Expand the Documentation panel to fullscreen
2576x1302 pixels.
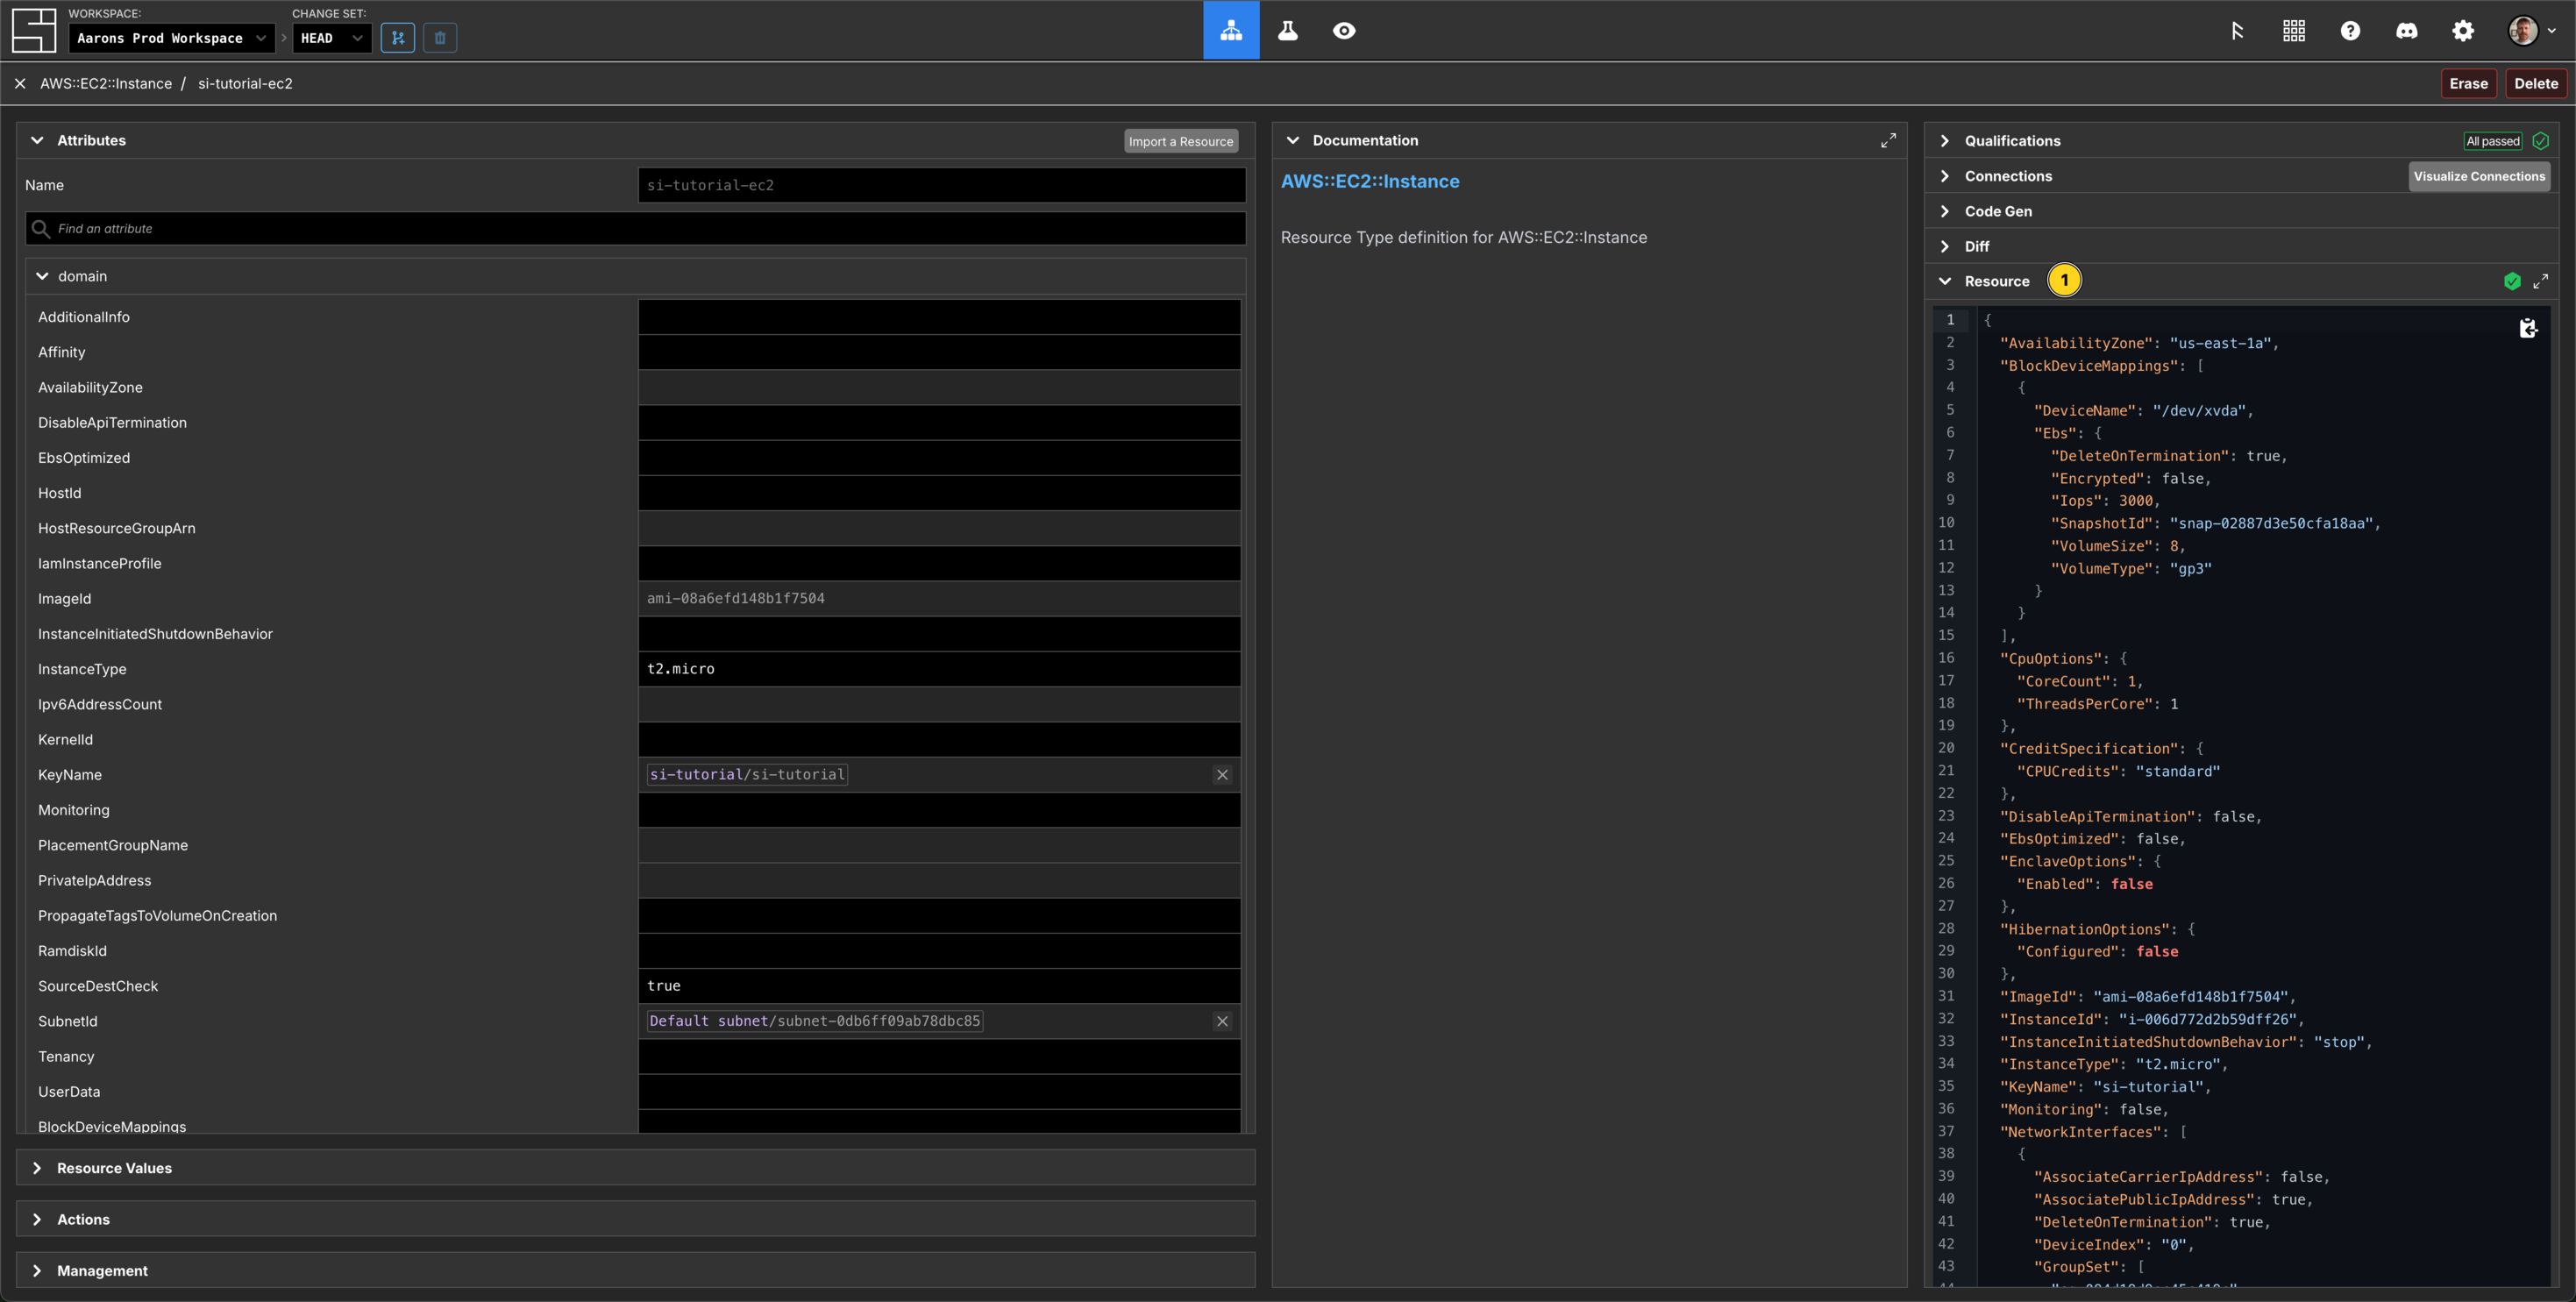1888,141
